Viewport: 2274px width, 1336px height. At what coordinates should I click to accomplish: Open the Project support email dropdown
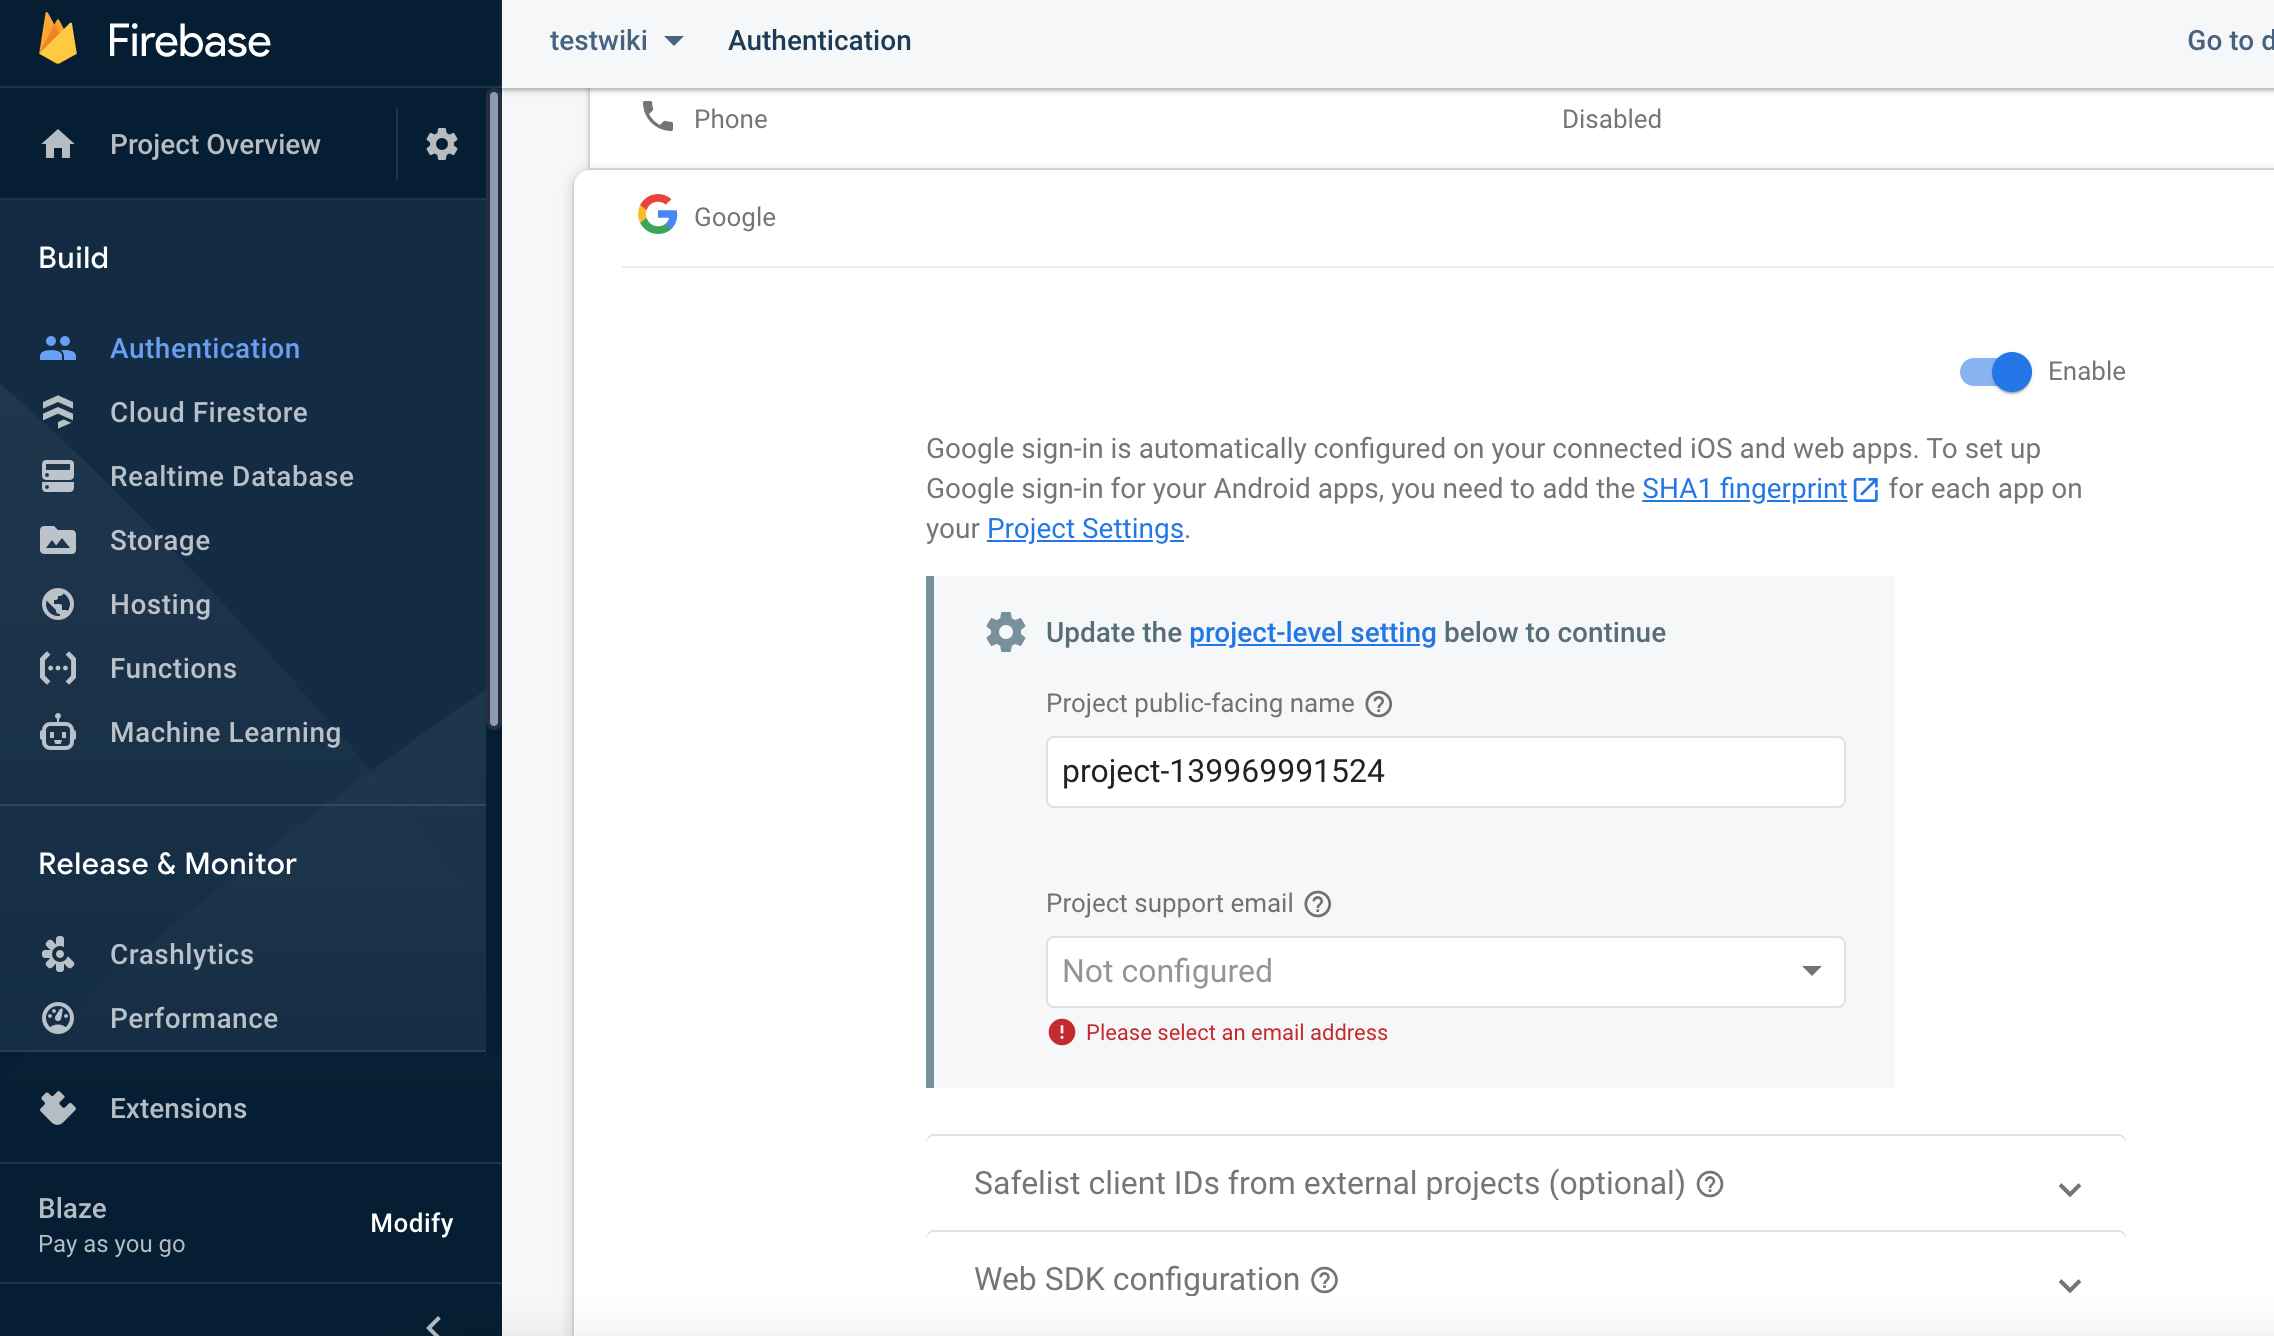point(1445,971)
